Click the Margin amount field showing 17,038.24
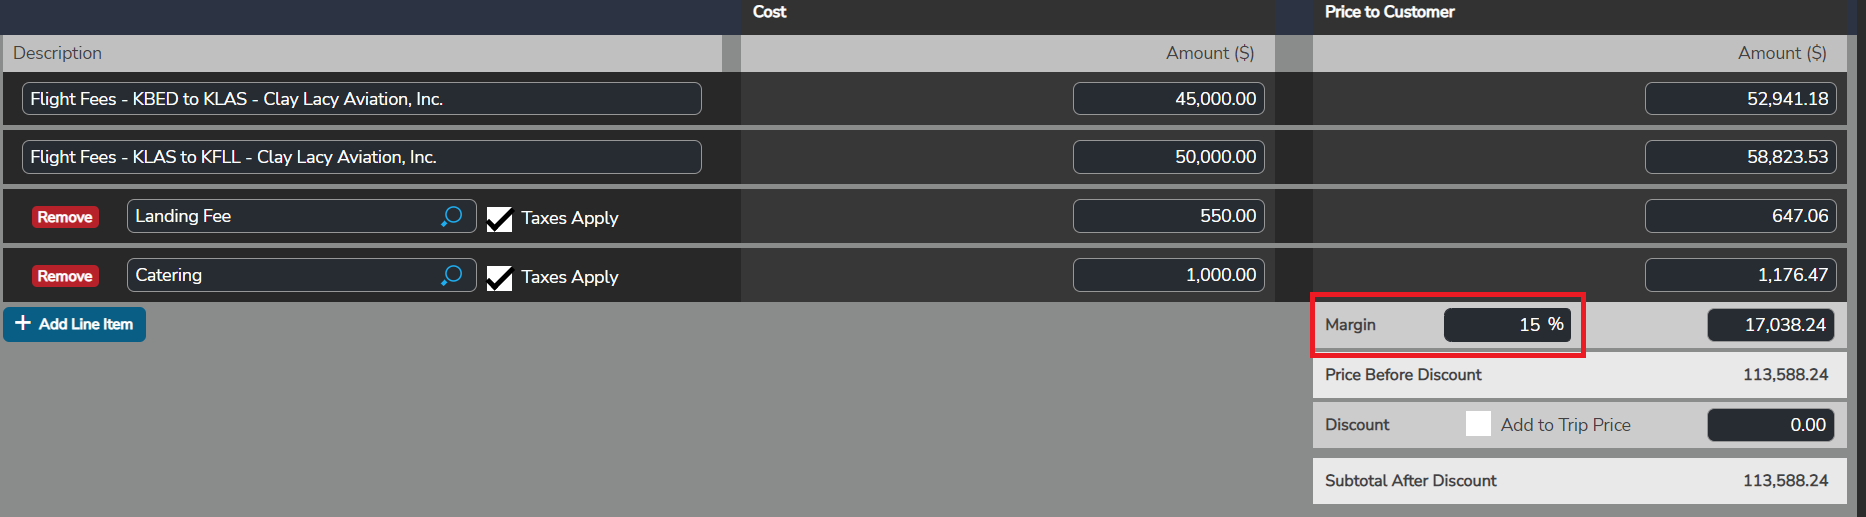The height and width of the screenshot is (517, 1866). 1770,325
